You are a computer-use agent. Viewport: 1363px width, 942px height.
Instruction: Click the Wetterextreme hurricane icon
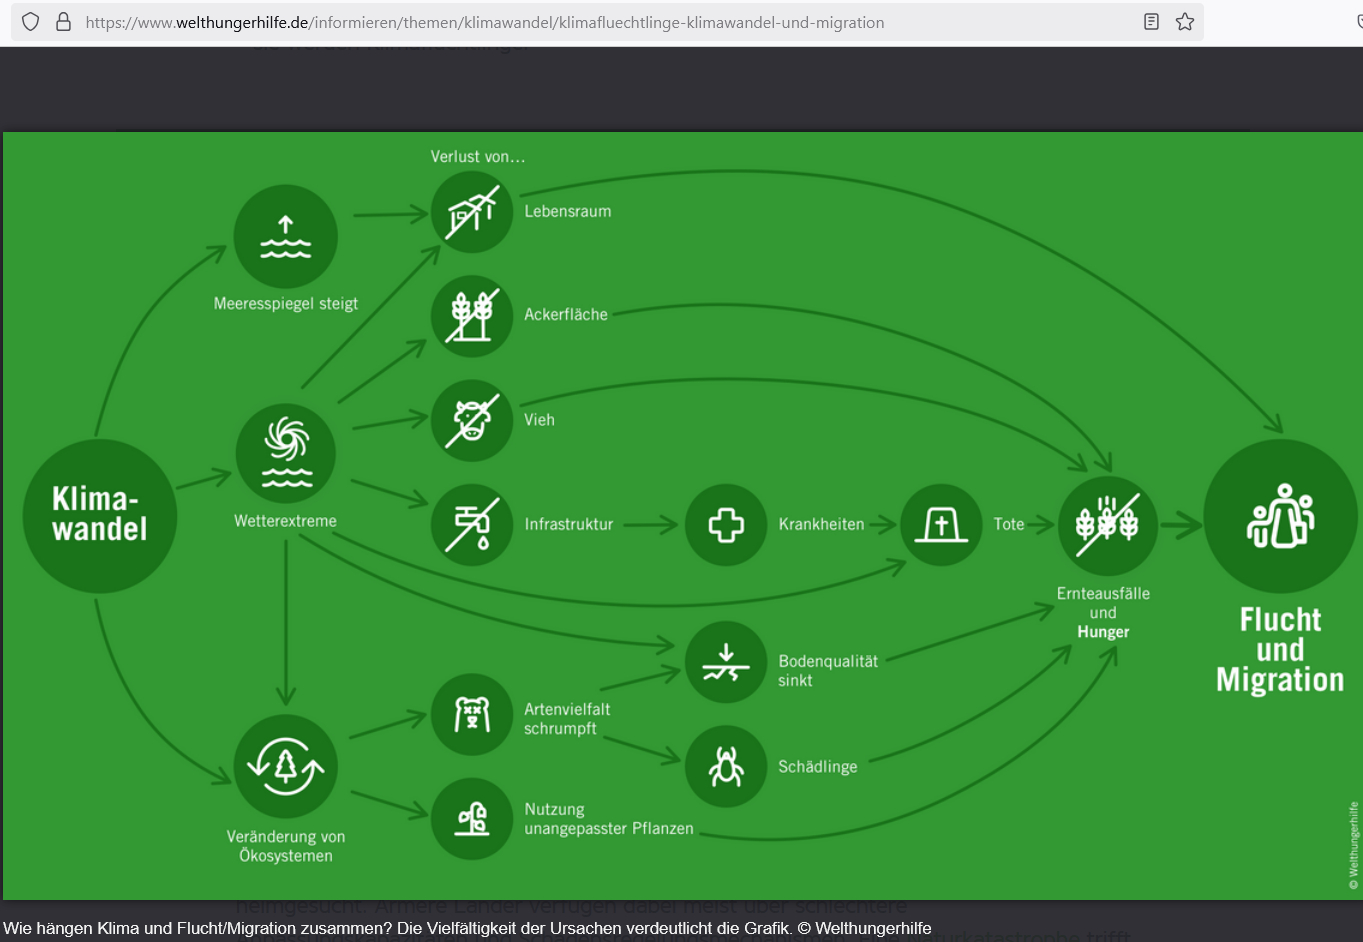point(286,453)
